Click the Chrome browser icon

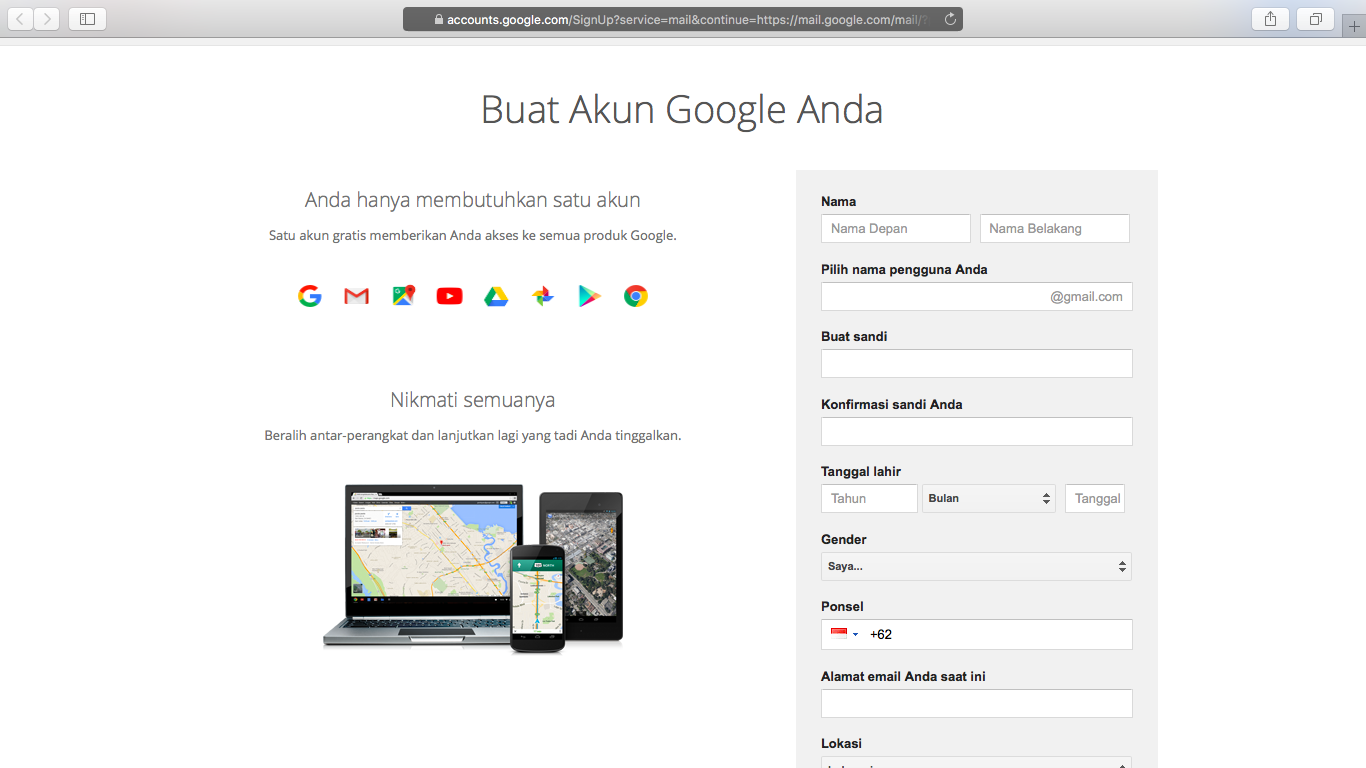click(x=636, y=296)
